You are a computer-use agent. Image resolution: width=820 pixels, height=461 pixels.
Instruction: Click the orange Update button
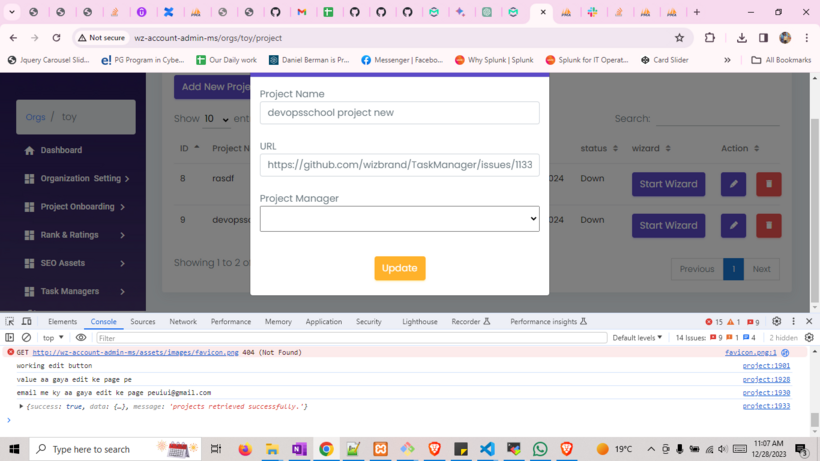coord(400,268)
